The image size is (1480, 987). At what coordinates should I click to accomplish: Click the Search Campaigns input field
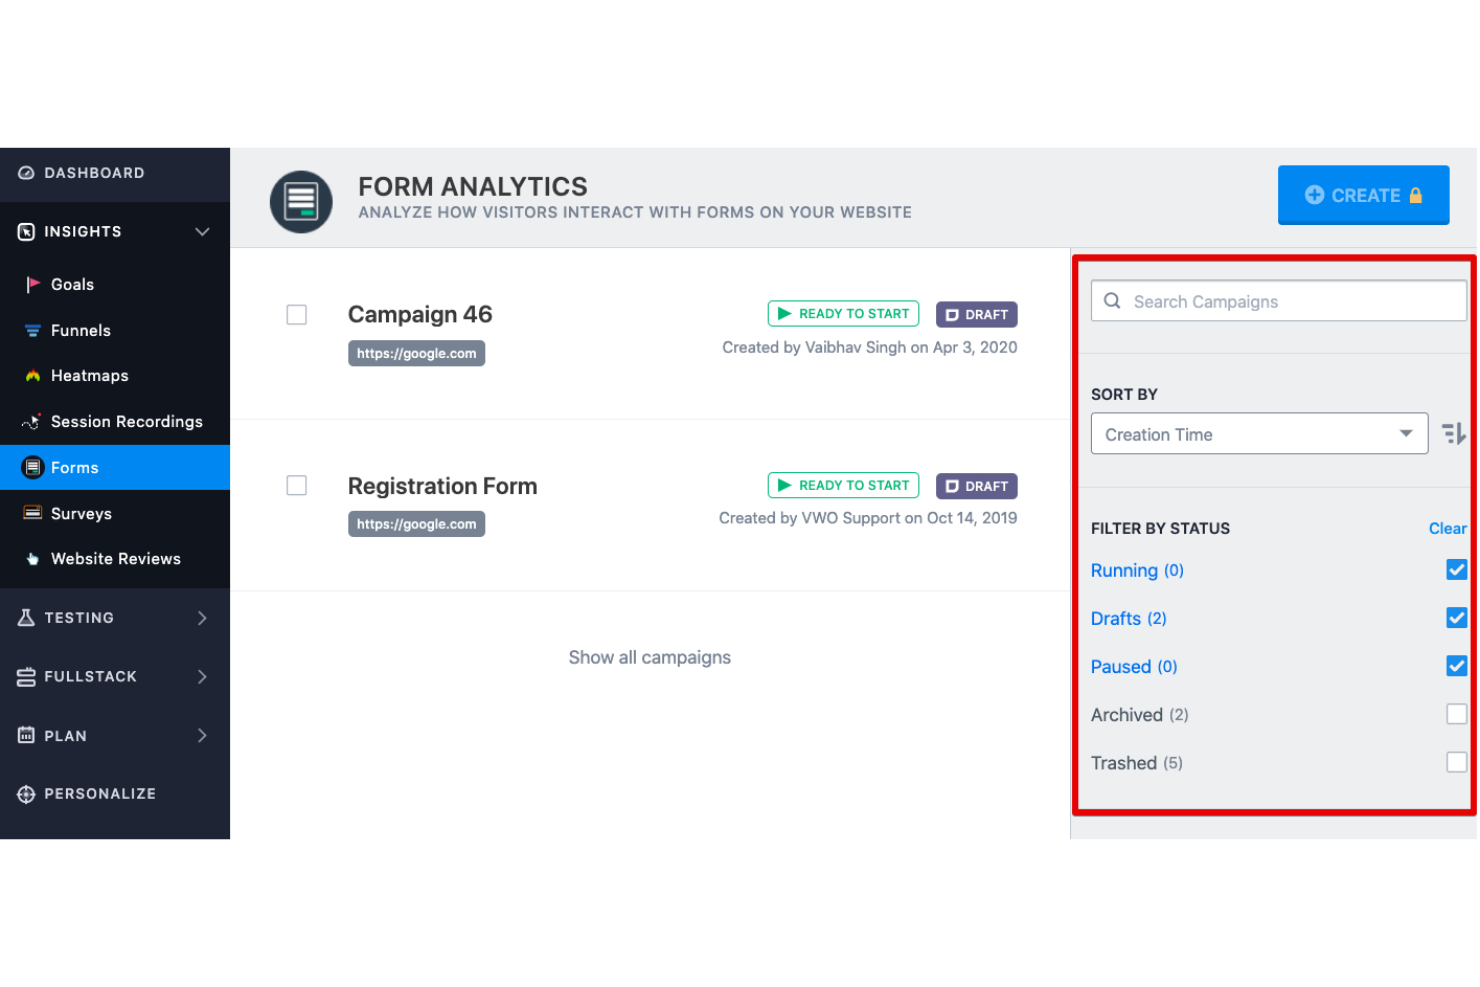tap(1278, 301)
